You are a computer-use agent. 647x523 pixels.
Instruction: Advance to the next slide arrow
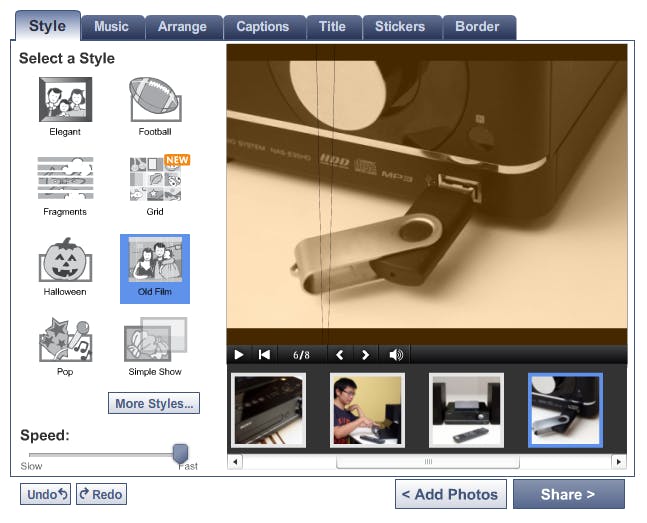[366, 354]
